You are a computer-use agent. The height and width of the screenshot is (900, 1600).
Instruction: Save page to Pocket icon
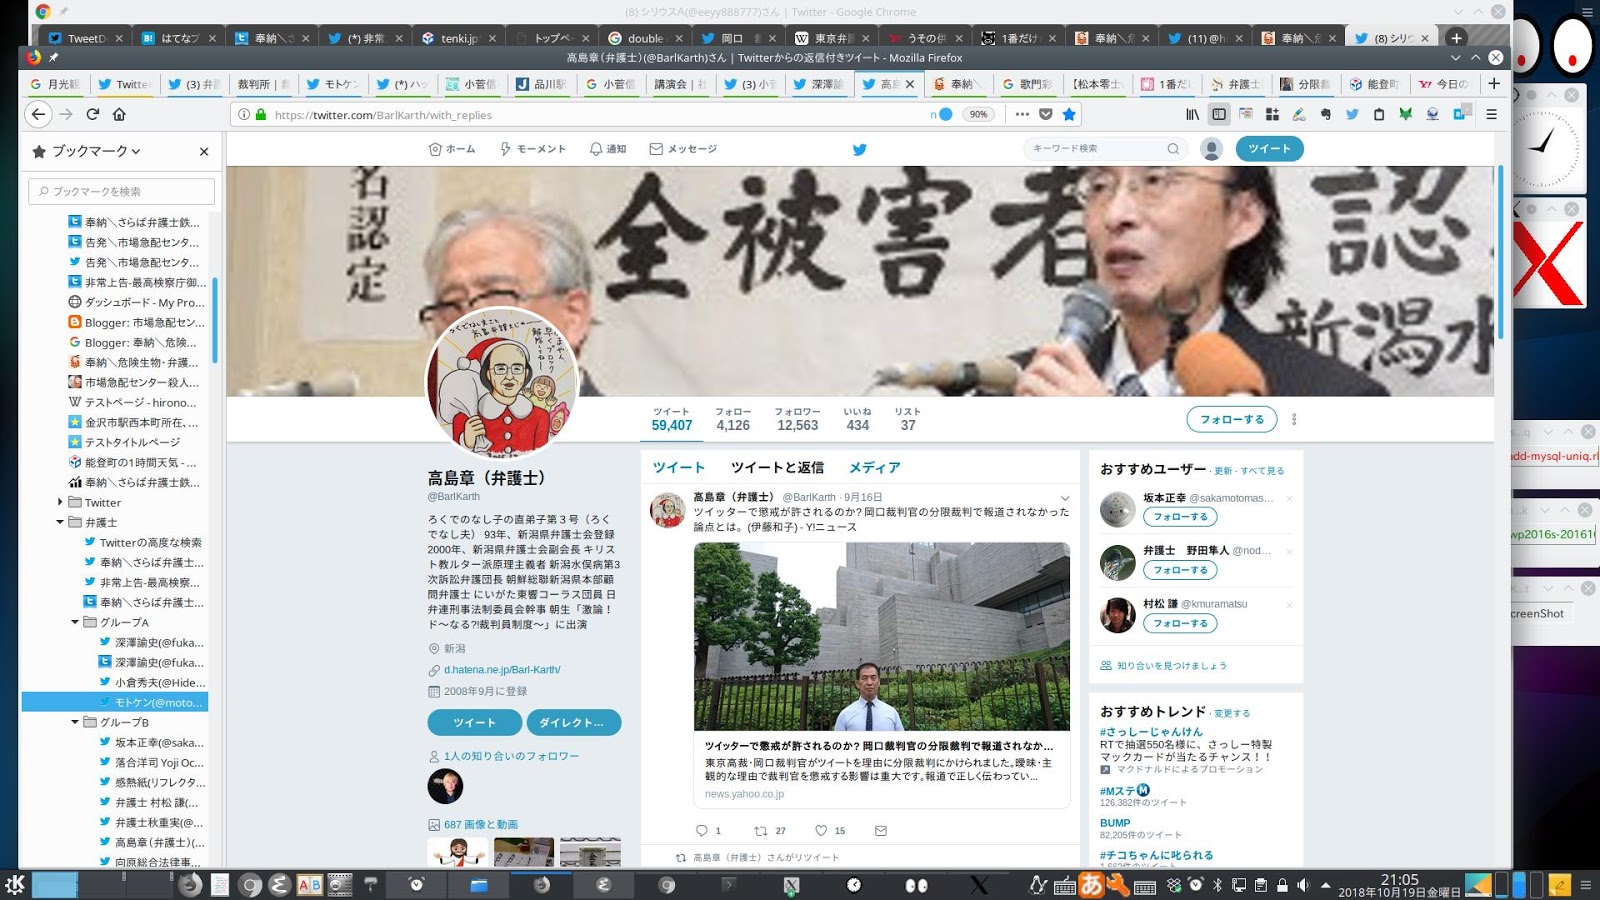click(1046, 114)
